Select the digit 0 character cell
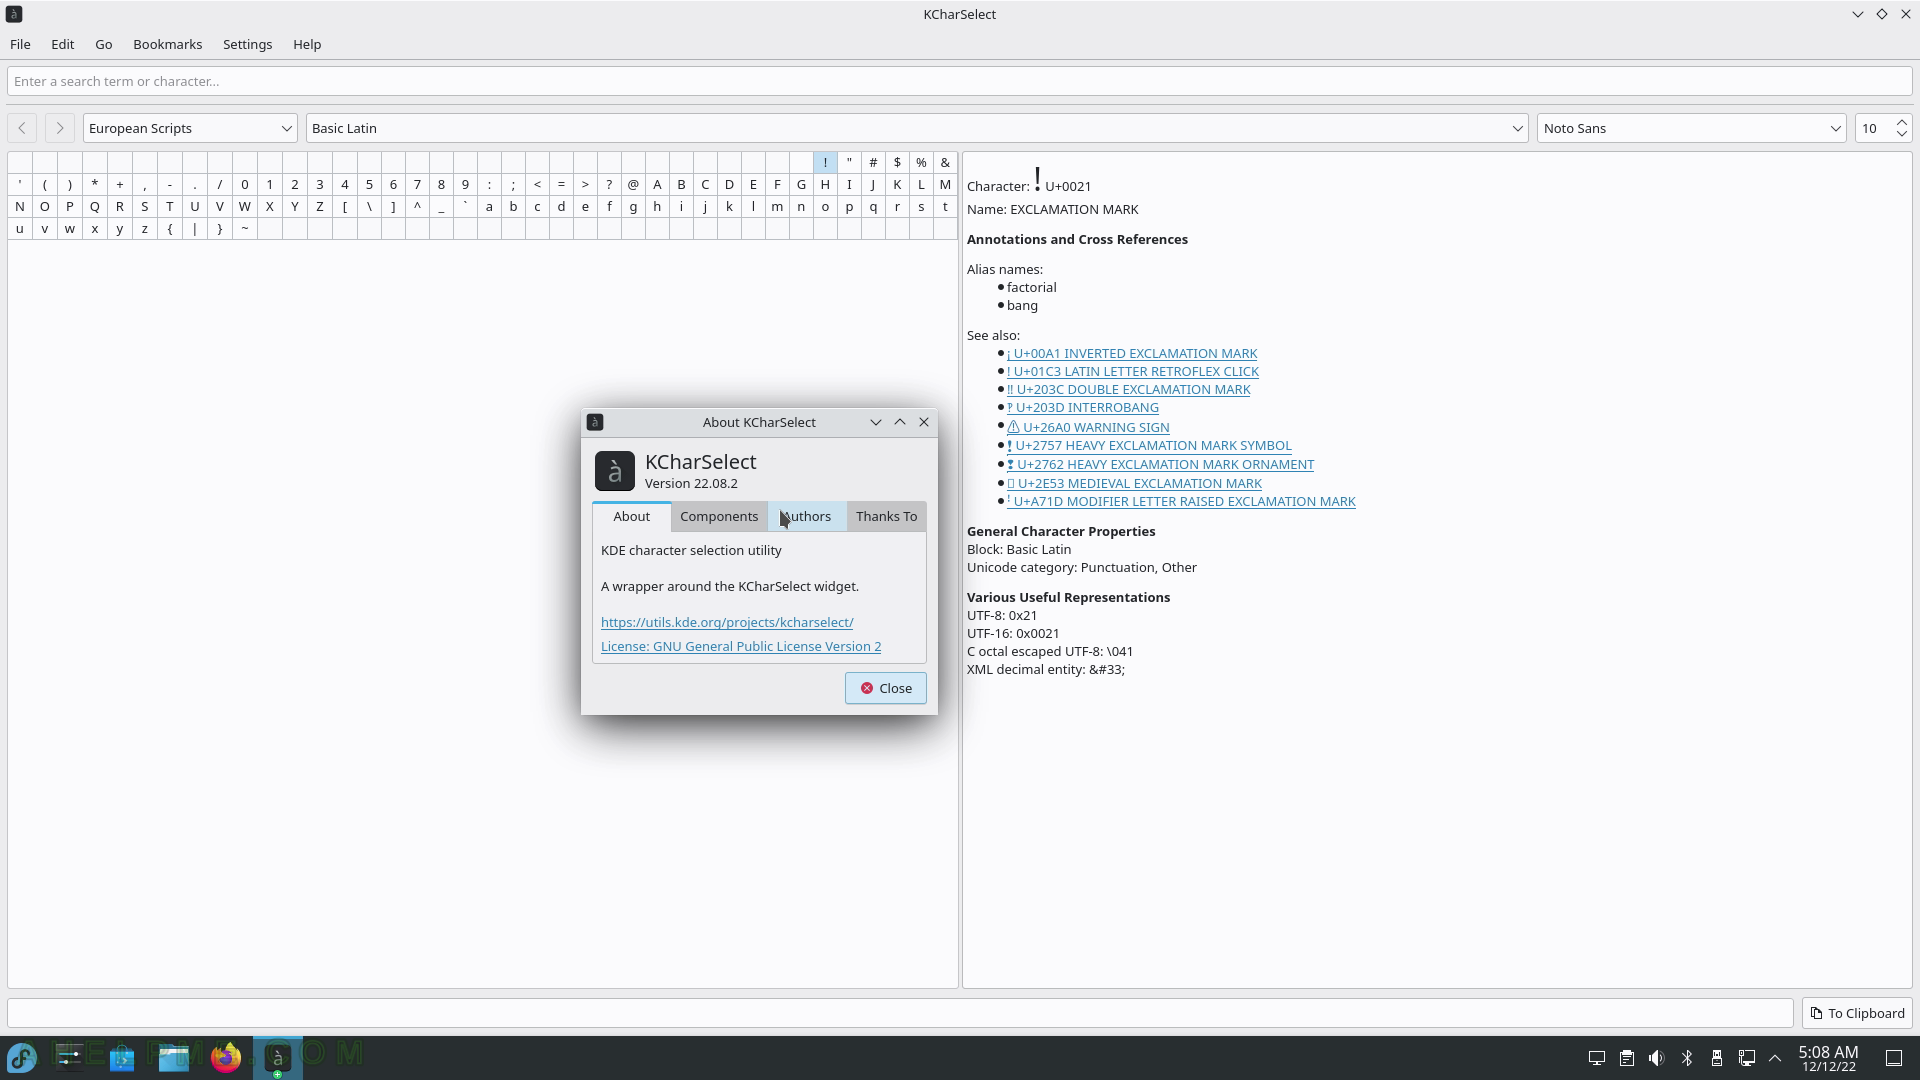1920x1080 pixels. [245, 184]
